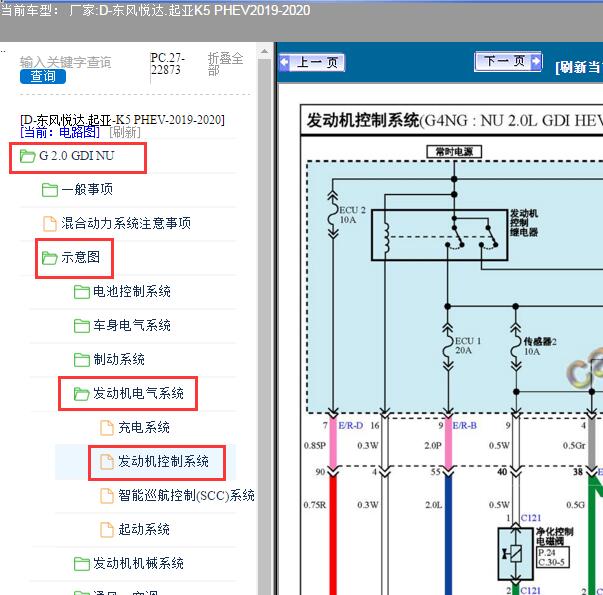Open the 混合动力系统注意事项 document
The image size is (603, 595).
click(126, 223)
